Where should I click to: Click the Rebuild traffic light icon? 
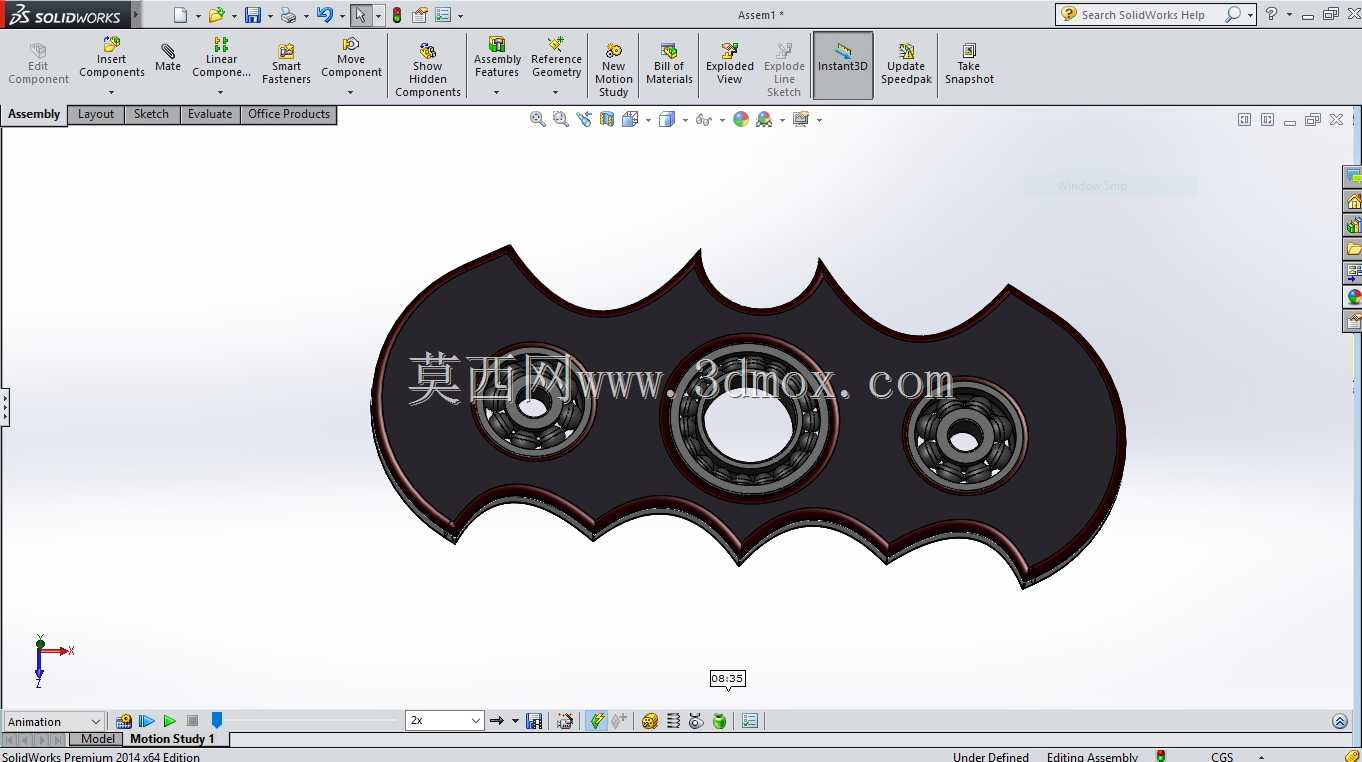coord(397,15)
